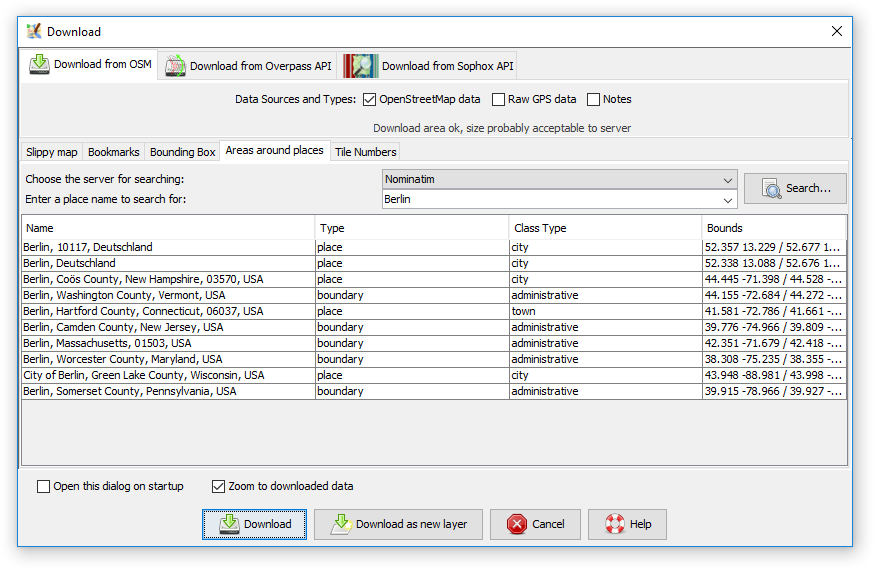Enable the Notes checkbox
Screen dimensions: 874x569
tap(593, 99)
